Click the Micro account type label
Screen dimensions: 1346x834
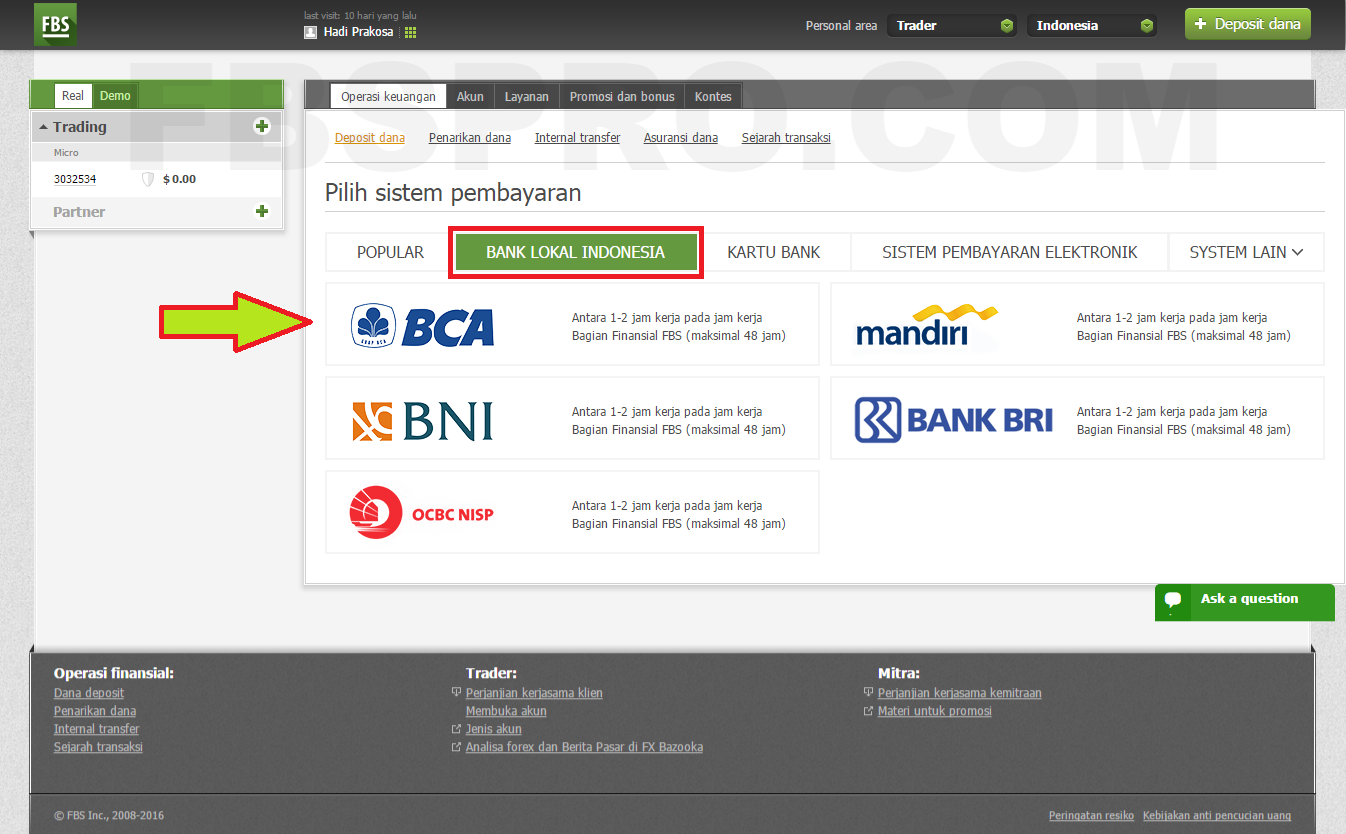click(x=66, y=153)
